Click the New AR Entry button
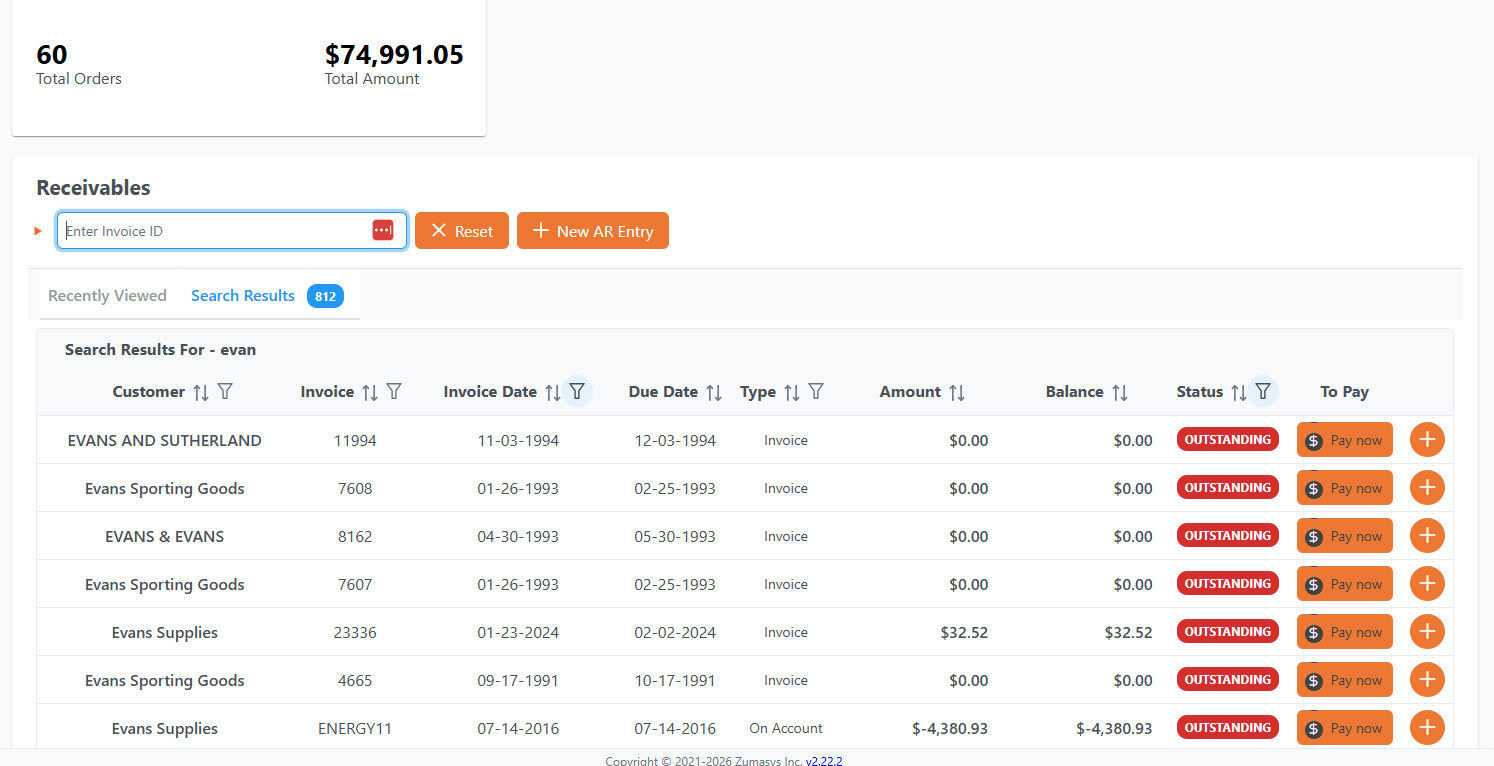Image resolution: width=1494 pixels, height=766 pixels. pos(592,230)
